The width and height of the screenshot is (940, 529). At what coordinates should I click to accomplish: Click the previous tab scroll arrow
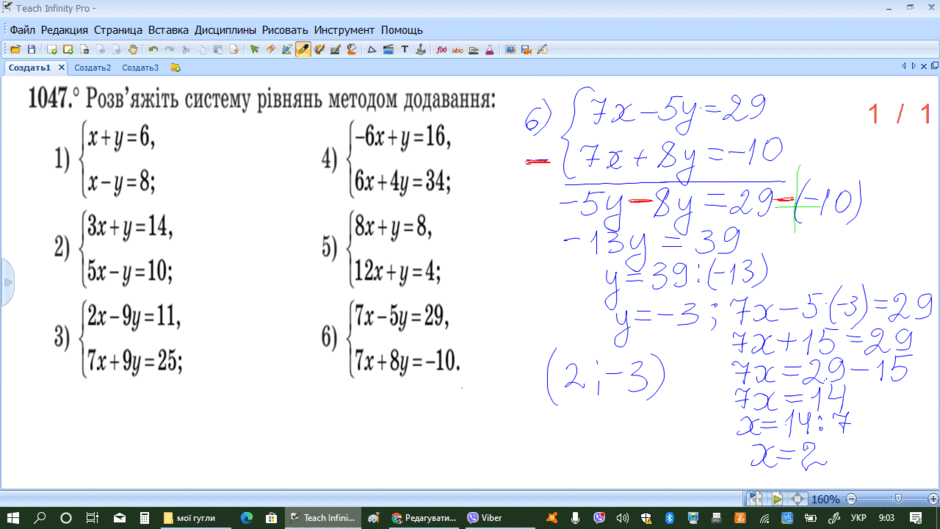click(x=903, y=67)
